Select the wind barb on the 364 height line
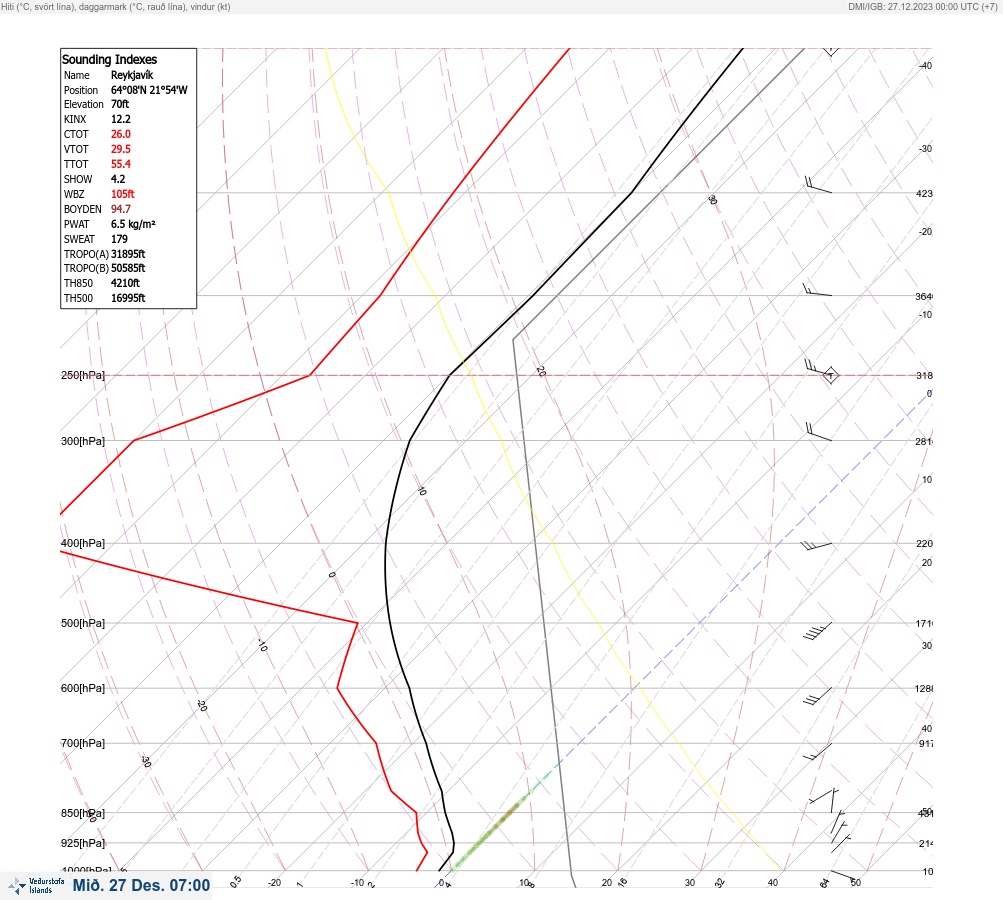This screenshot has height=900, width=1003. (x=817, y=289)
